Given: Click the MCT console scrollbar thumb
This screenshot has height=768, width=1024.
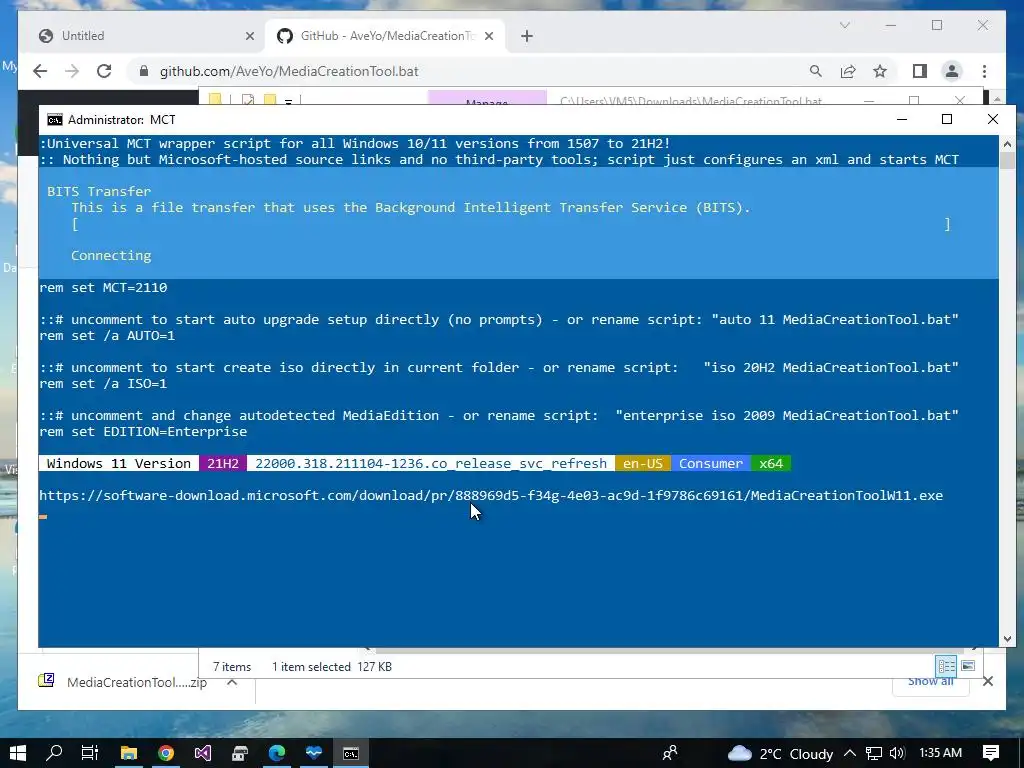Looking at the screenshot, I should tap(1007, 160).
